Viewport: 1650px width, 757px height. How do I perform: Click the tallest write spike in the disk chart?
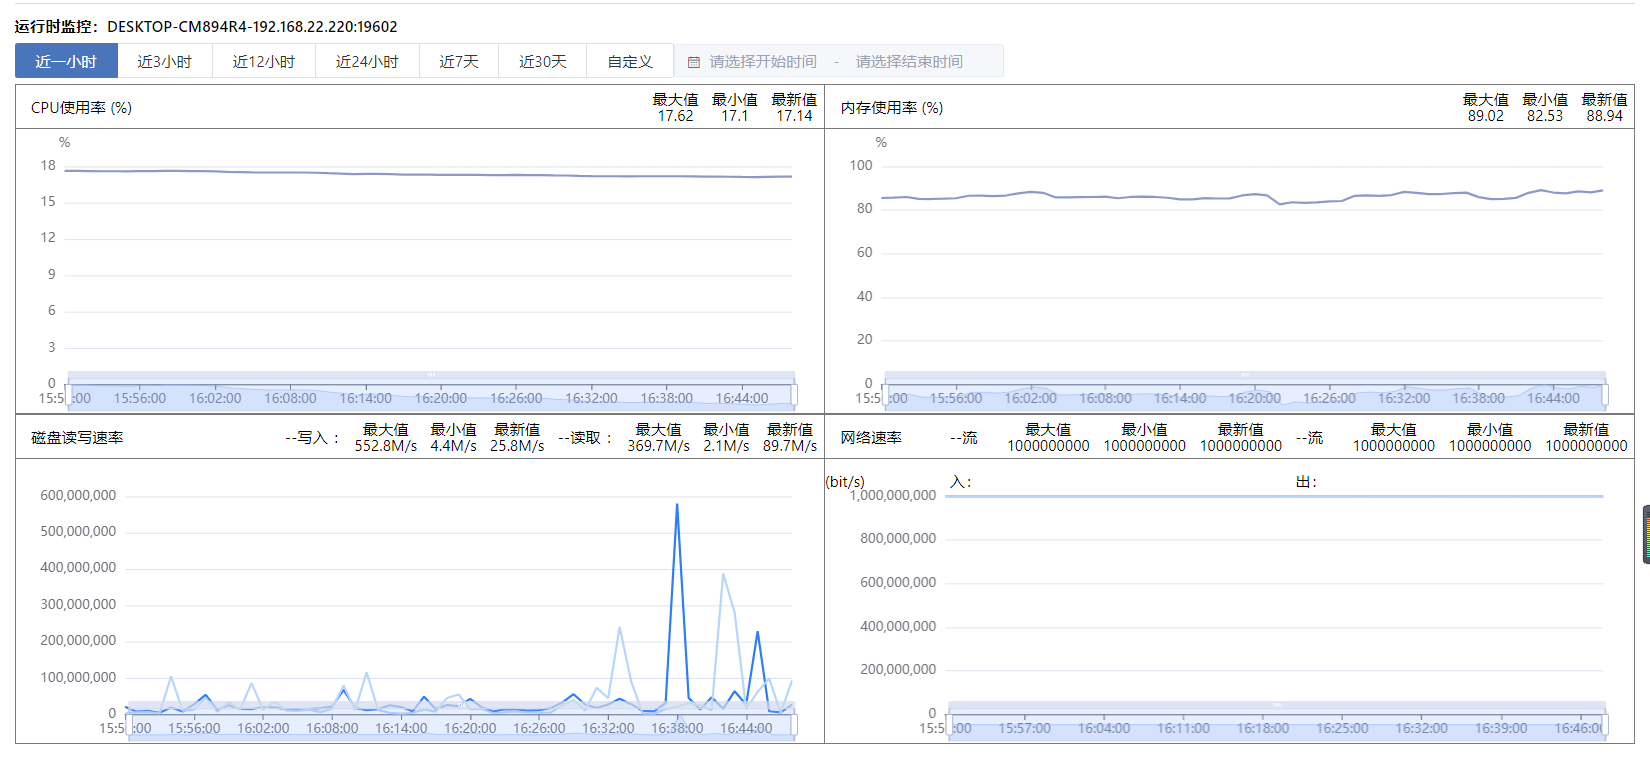677,505
